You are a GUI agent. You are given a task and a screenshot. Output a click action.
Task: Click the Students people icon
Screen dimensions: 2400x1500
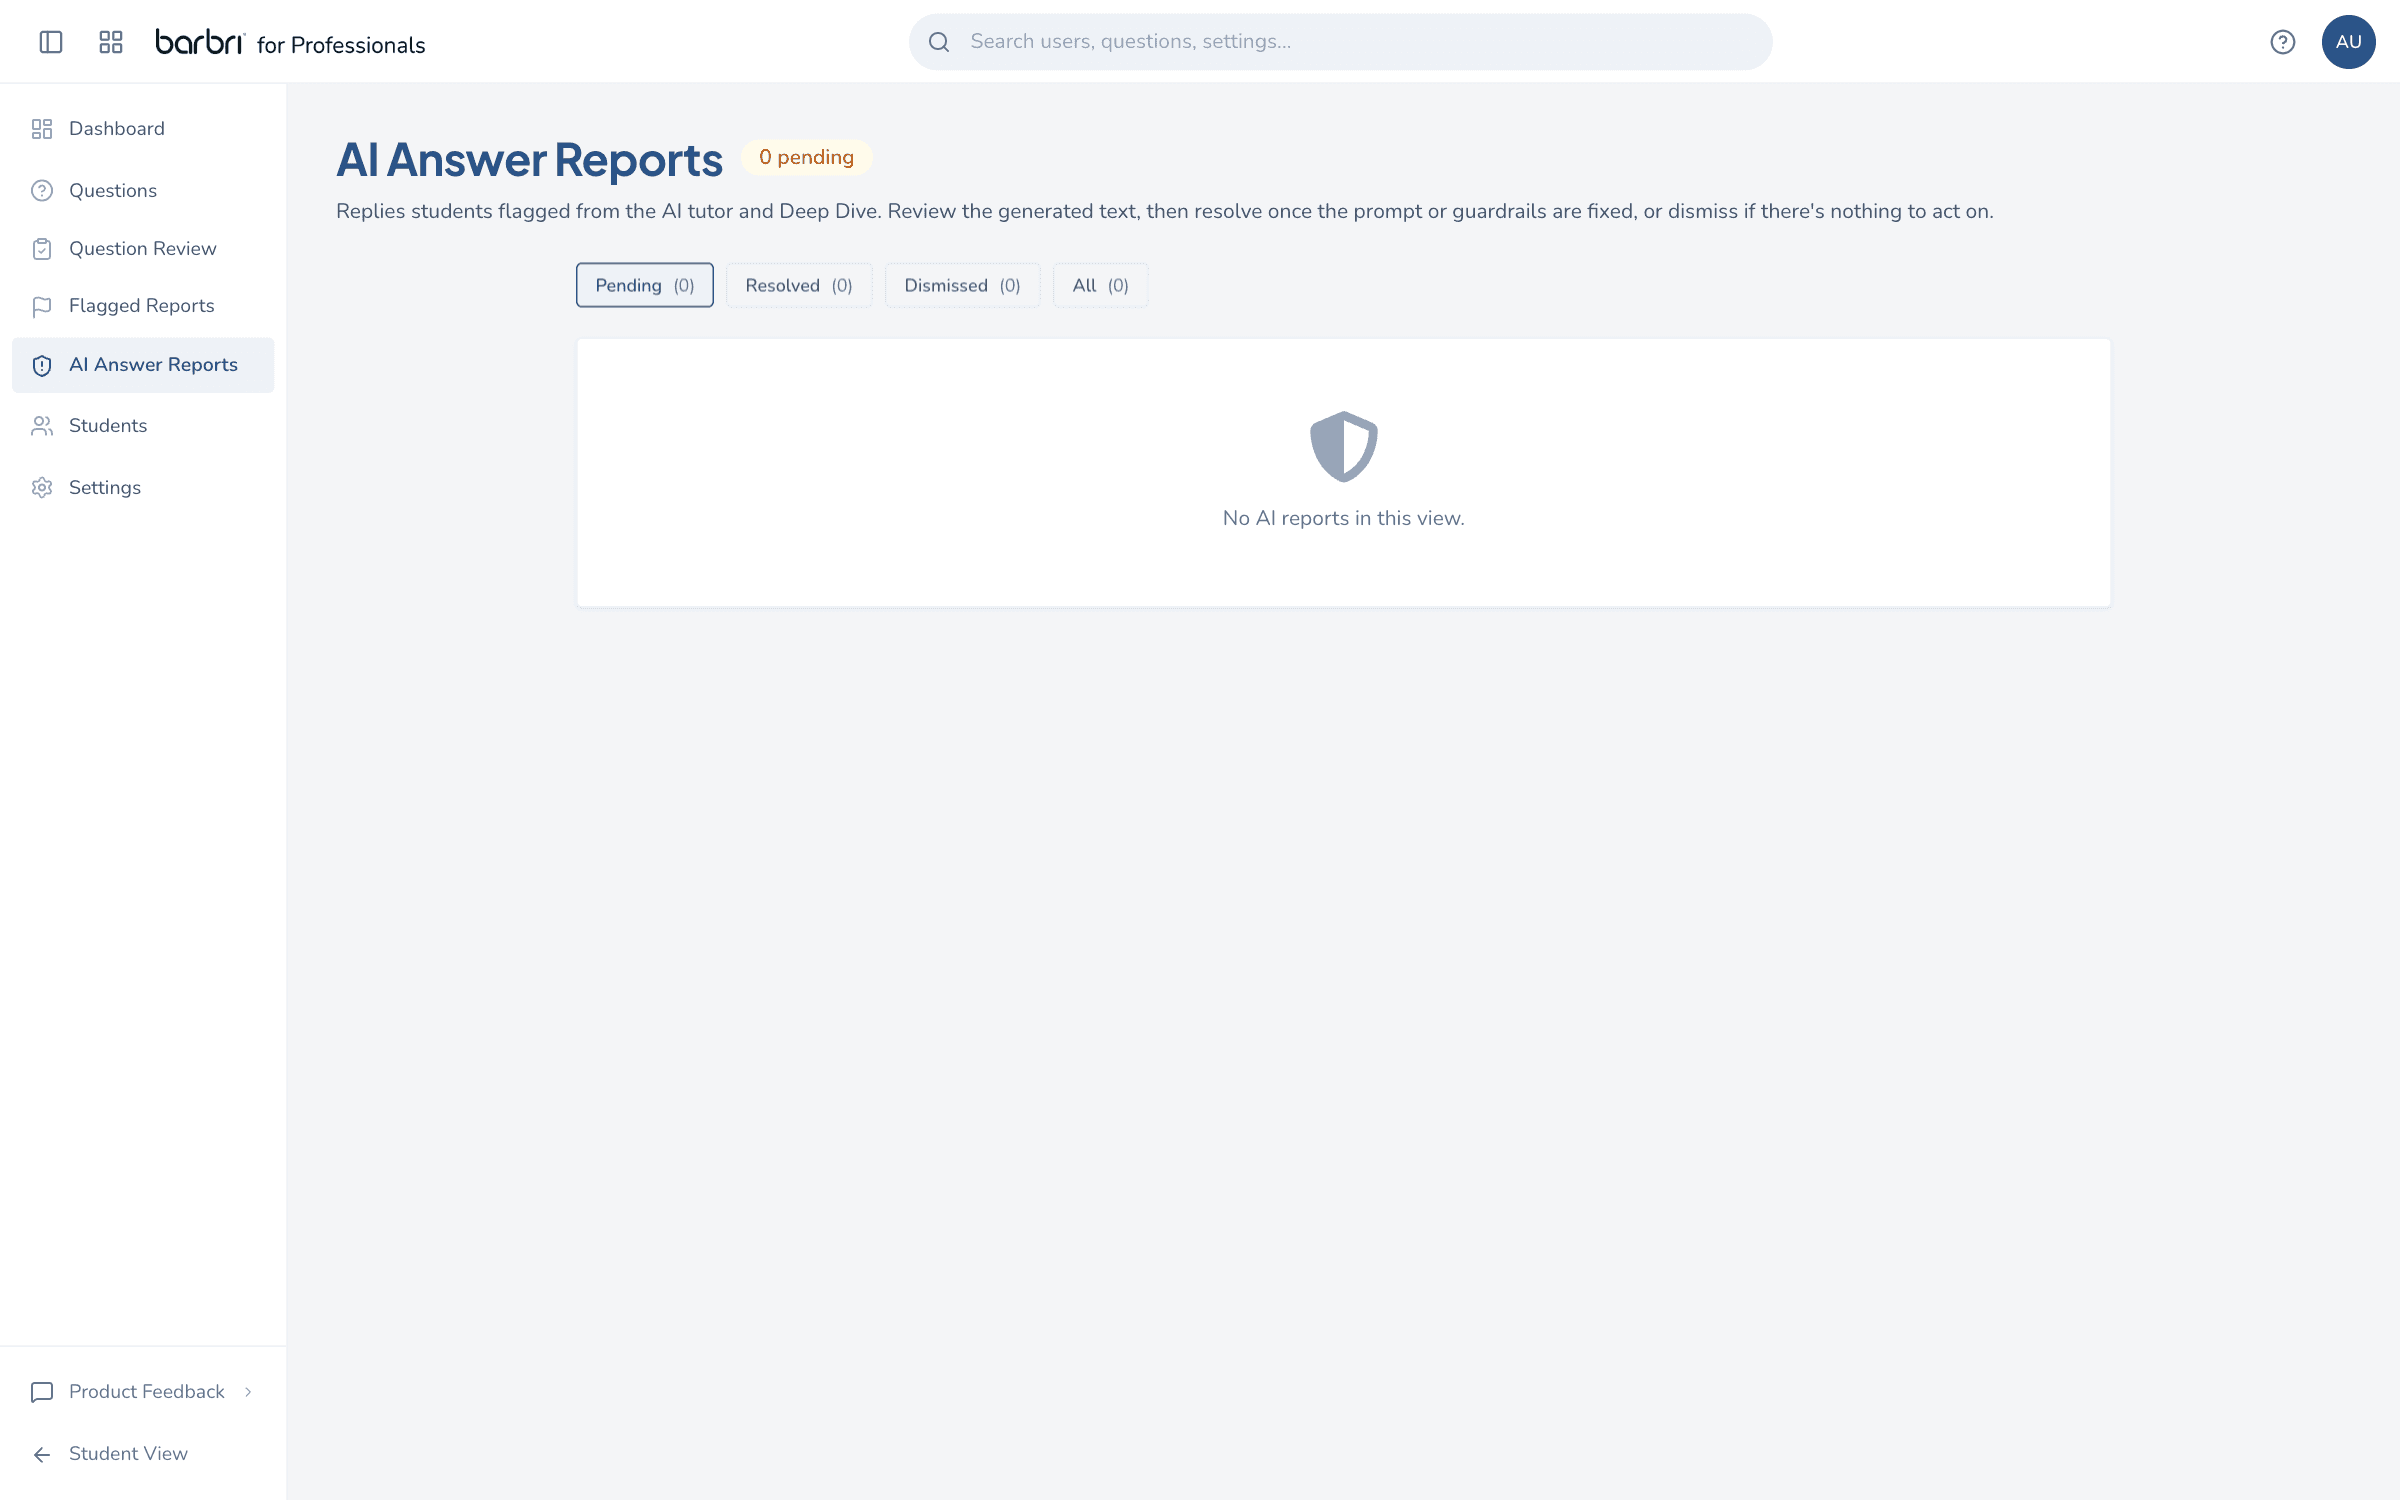(42, 426)
